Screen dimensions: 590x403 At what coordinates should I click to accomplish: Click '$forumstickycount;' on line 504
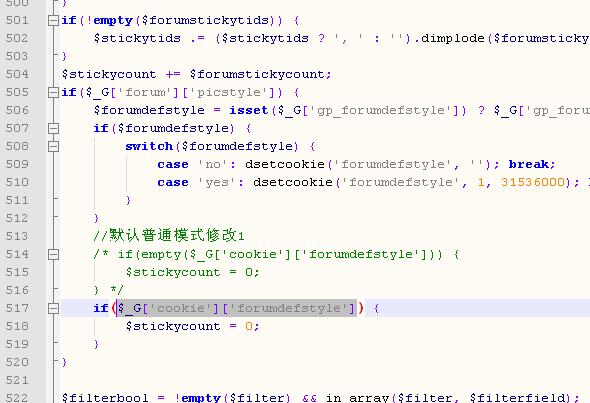click(260, 74)
